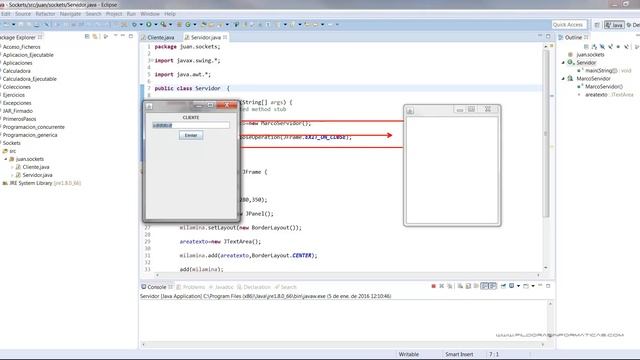The image size is (640, 360).
Task: Toggle Link with Editor in Package Explorer
Action: pos(95,36)
